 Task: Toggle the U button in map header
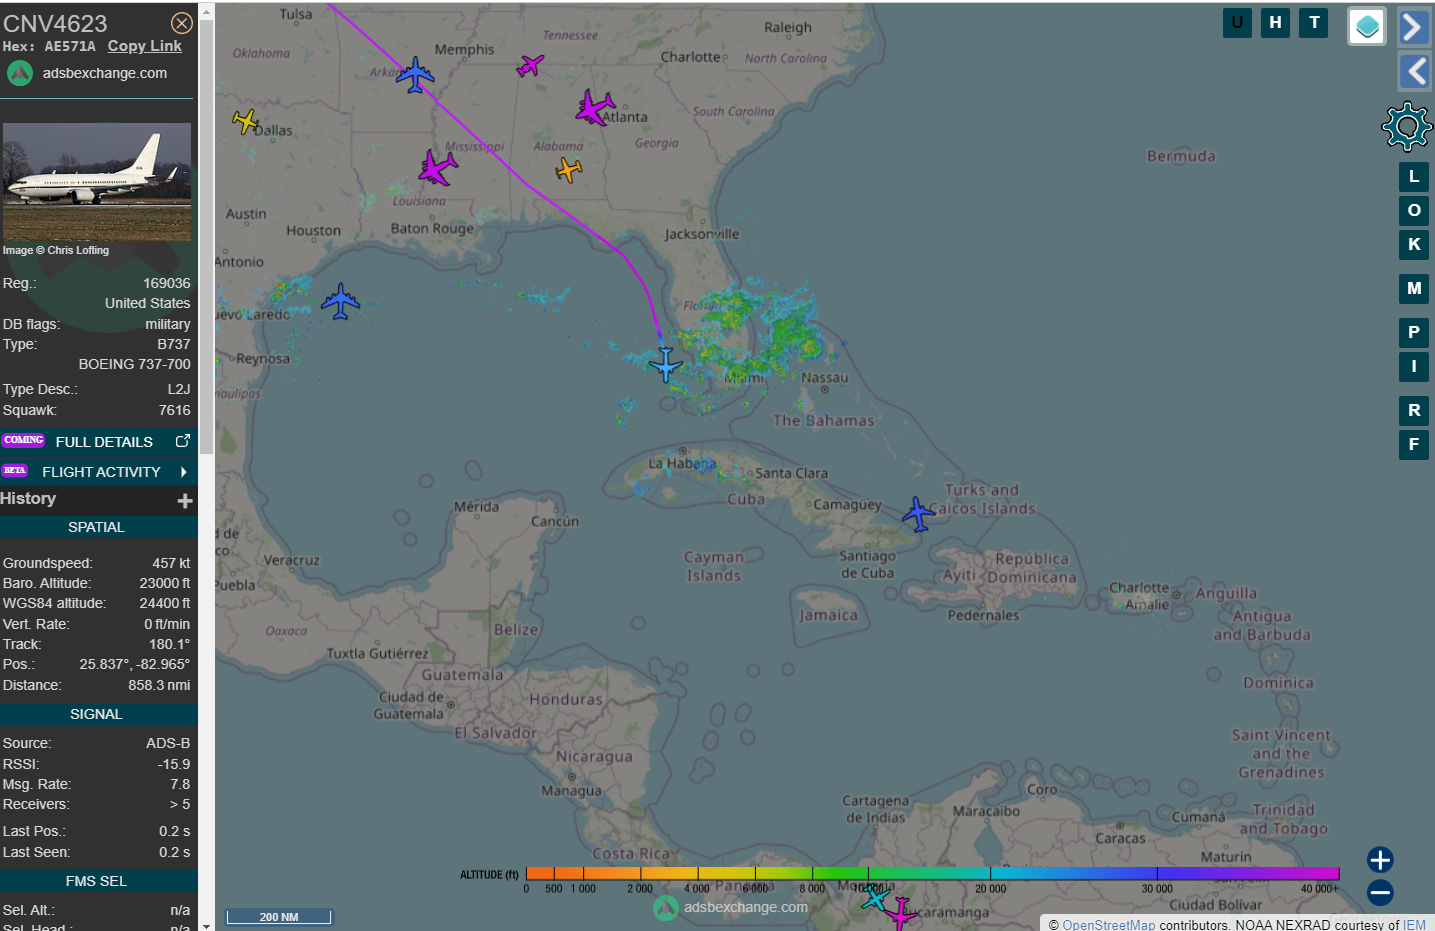click(1237, 22)
